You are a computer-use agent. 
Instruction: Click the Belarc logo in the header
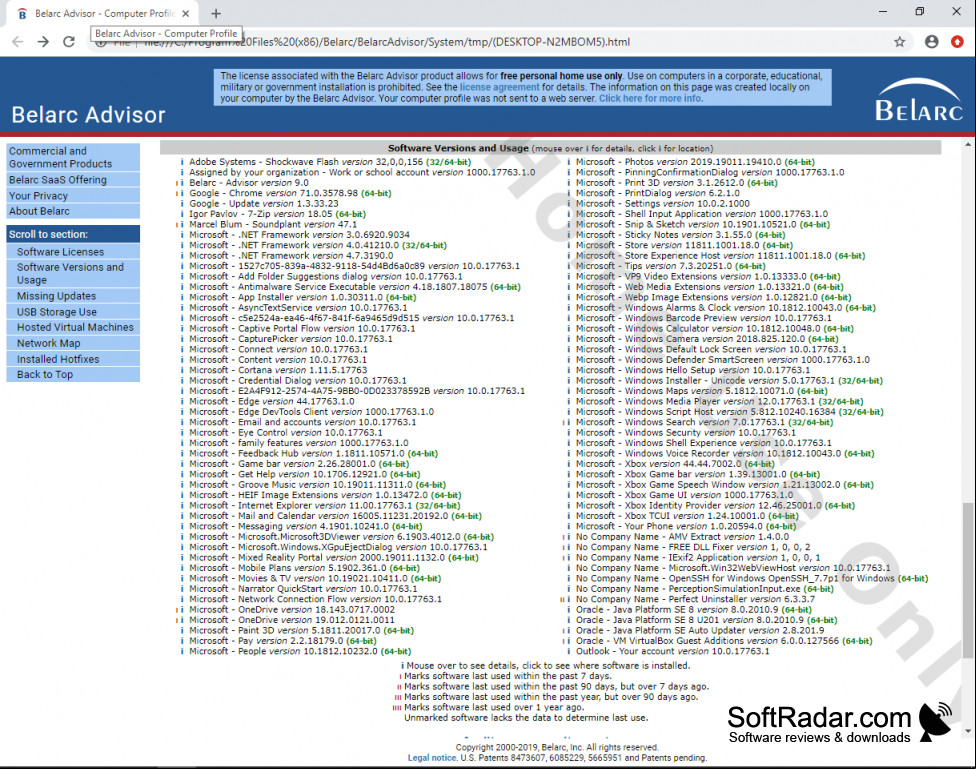pos(919,100)
